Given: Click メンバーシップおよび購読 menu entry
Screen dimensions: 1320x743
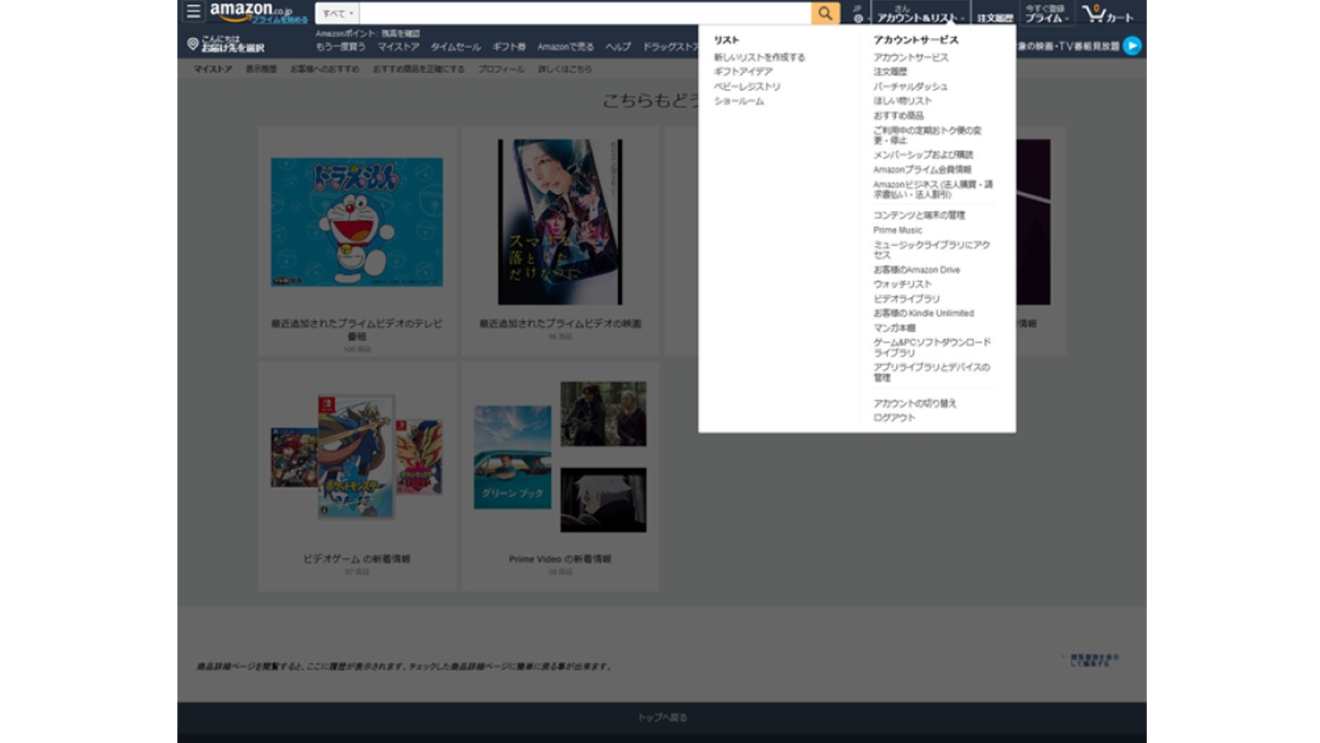Looking at the screenshot, I should (x=923, y=155).
